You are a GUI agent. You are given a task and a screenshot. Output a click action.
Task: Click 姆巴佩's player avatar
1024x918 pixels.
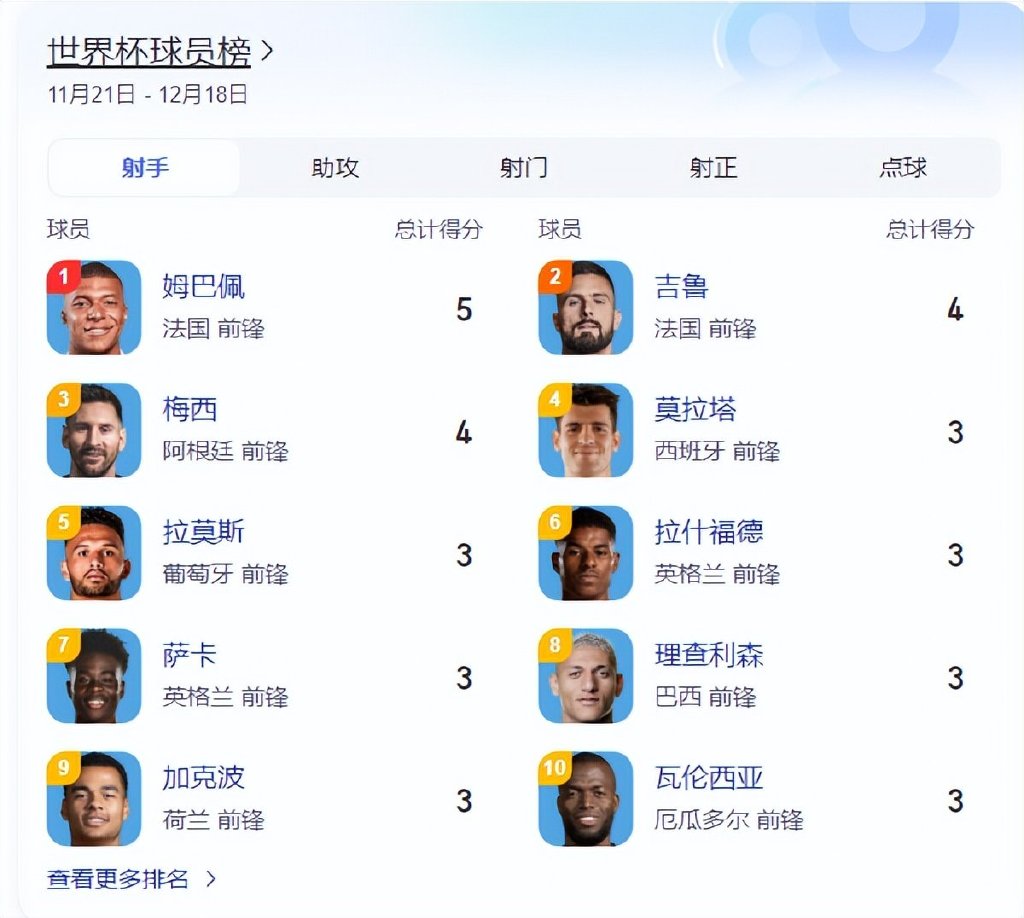[x=94, y=308]
